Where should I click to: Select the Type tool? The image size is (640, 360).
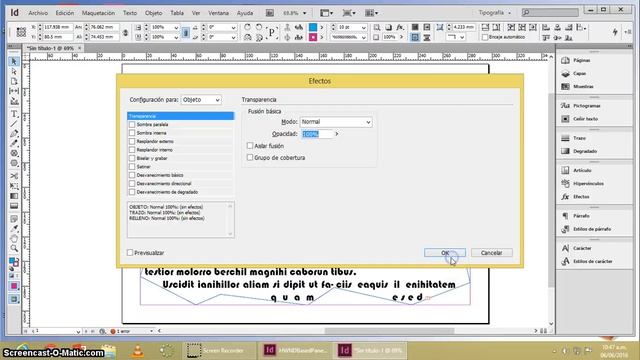tap(14, 114)
